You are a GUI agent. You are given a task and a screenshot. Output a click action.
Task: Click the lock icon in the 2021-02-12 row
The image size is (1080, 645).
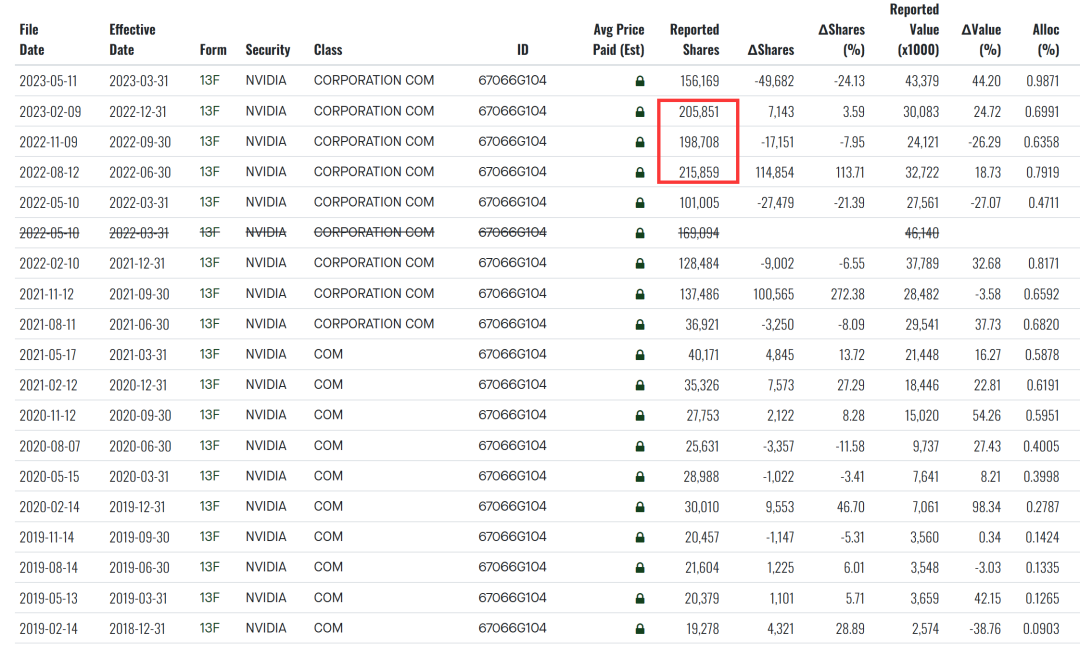pos(640,385)
